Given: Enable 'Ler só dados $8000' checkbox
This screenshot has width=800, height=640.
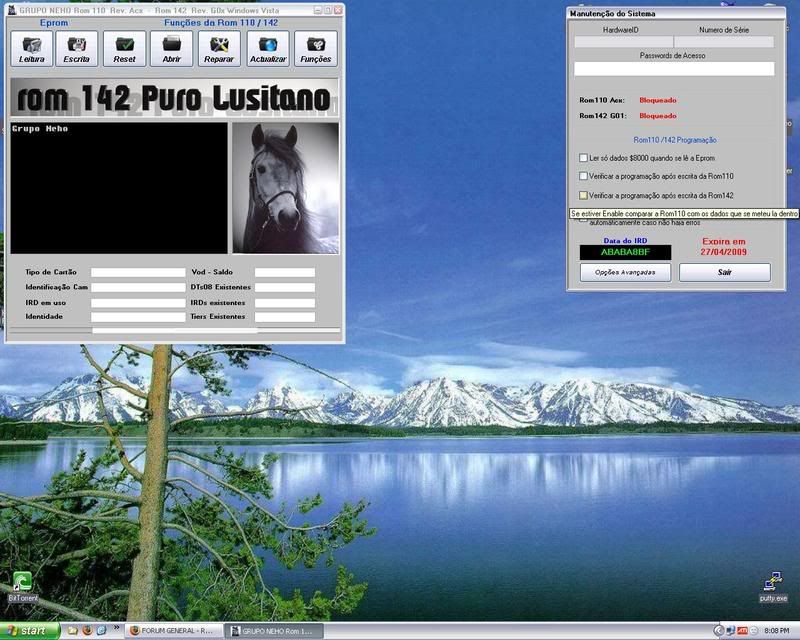Looking at the screenshot, I should coord(584,158).
